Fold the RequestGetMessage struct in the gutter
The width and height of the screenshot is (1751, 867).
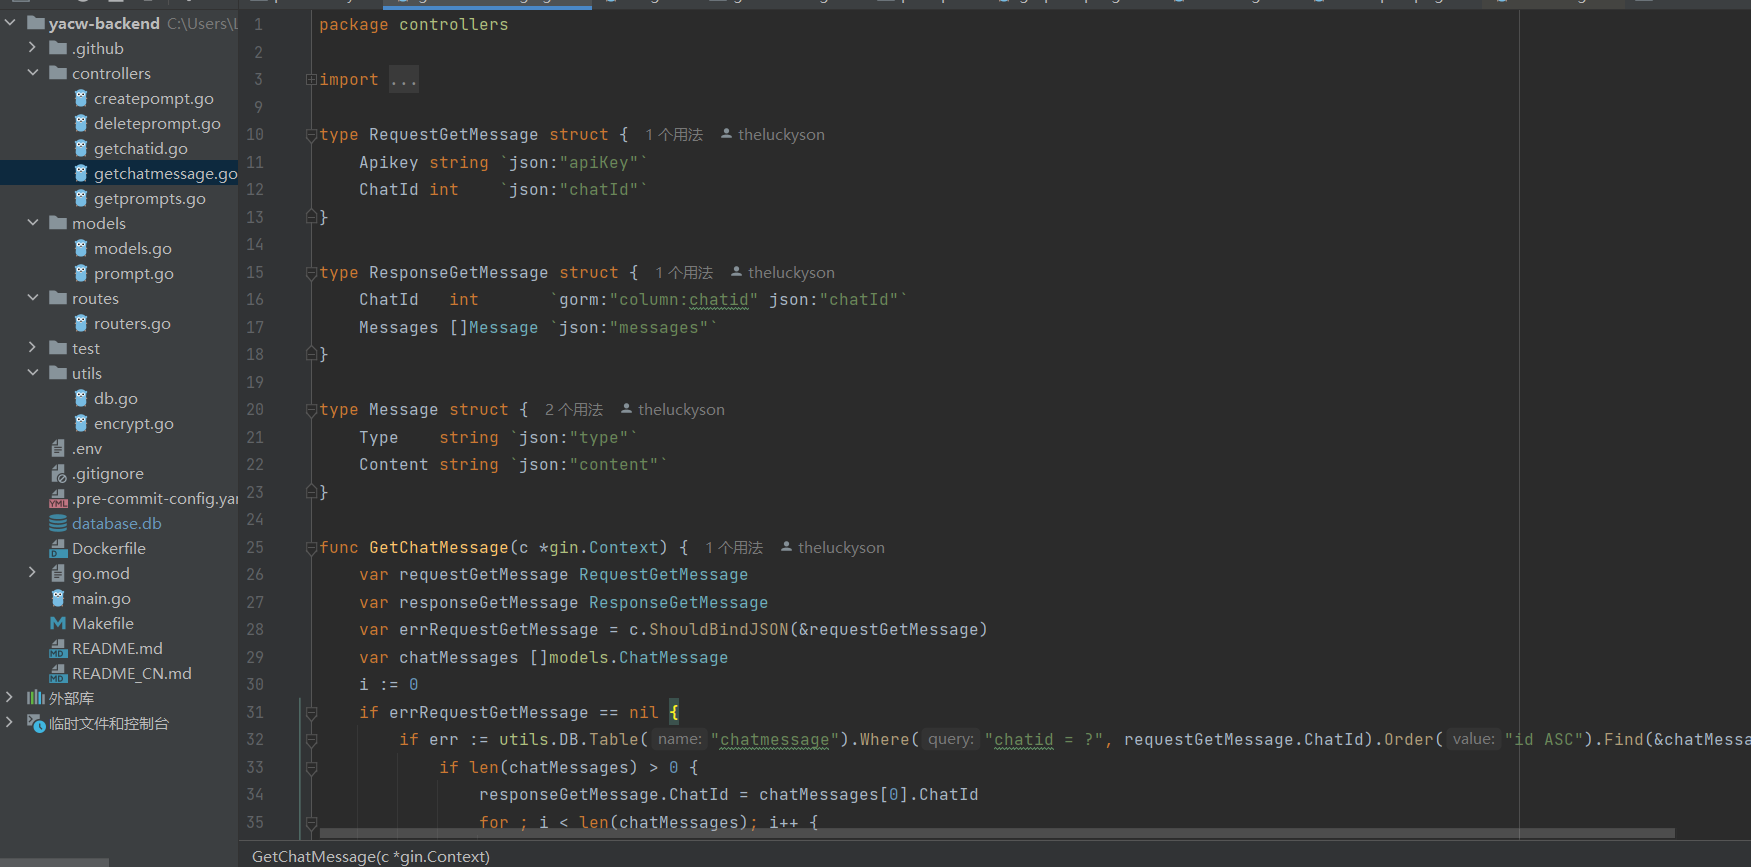(311, 135)
